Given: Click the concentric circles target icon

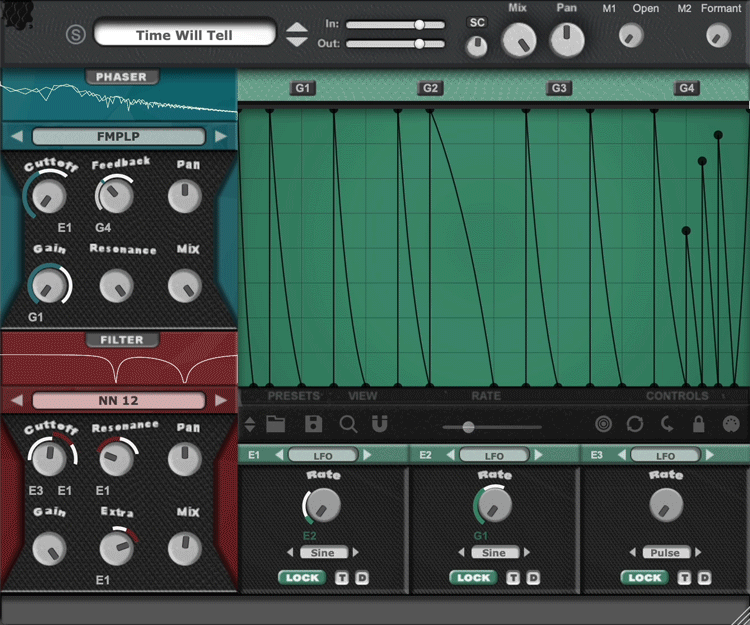Looking at the screenshot, I should click(602, 424).
